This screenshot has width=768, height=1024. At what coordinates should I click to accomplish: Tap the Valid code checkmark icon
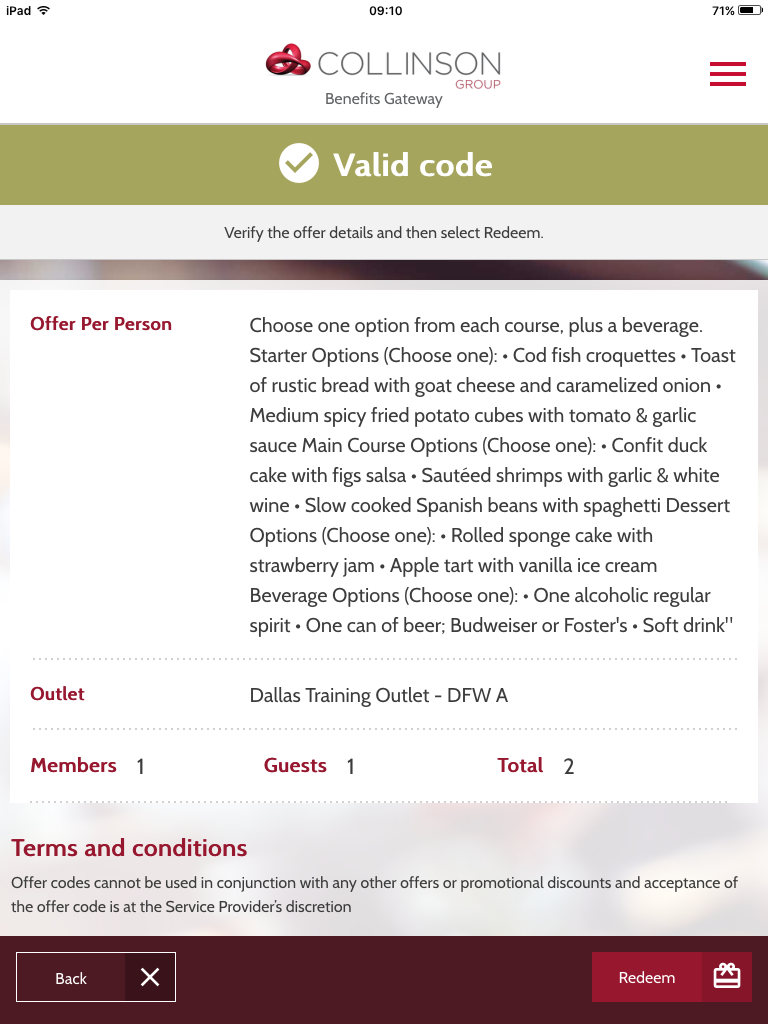pyautogui.click(x=298, y=164)
